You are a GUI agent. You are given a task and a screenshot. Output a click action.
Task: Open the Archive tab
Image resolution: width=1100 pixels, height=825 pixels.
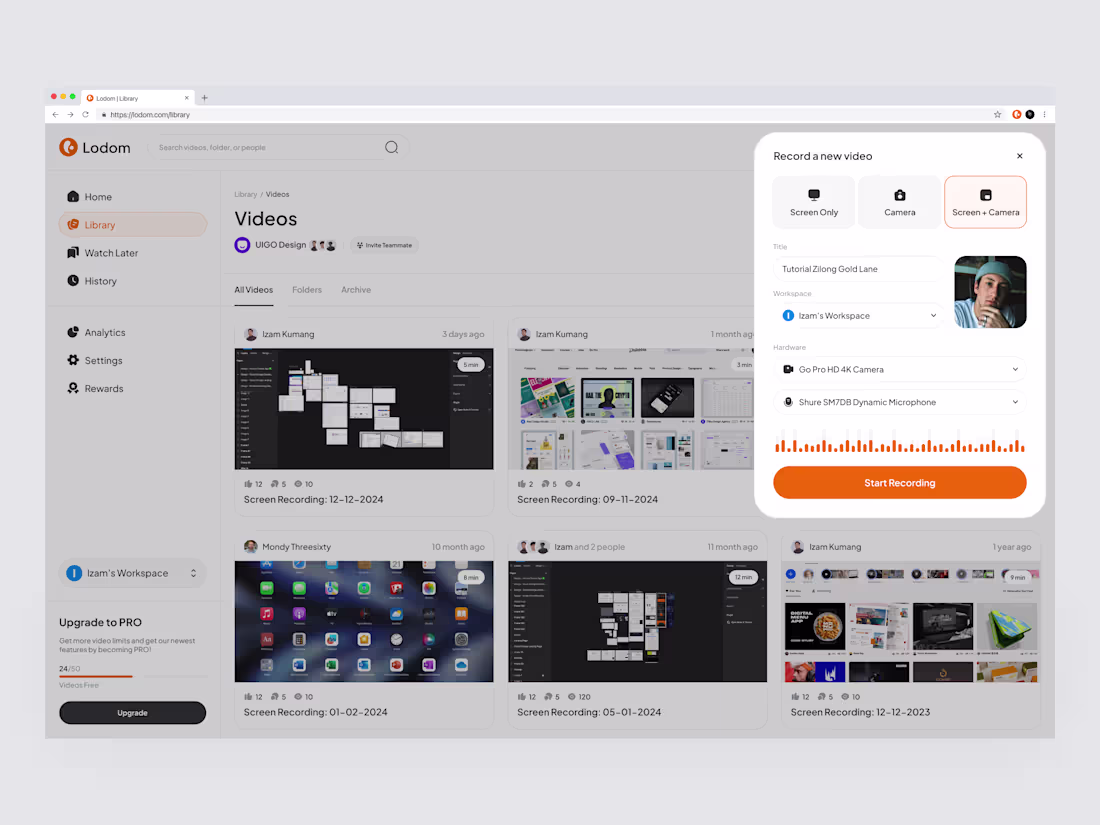[x=356, y=289]
